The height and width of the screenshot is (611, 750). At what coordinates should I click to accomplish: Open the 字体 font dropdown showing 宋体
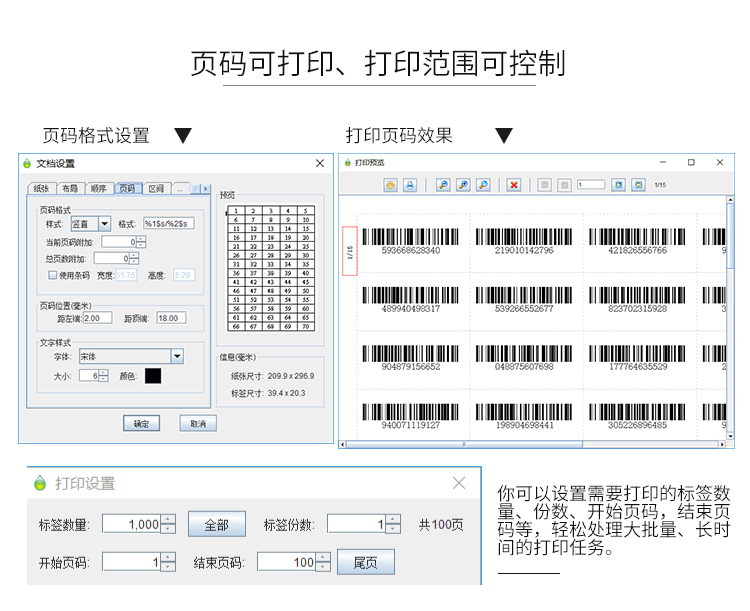click(177, 356)
